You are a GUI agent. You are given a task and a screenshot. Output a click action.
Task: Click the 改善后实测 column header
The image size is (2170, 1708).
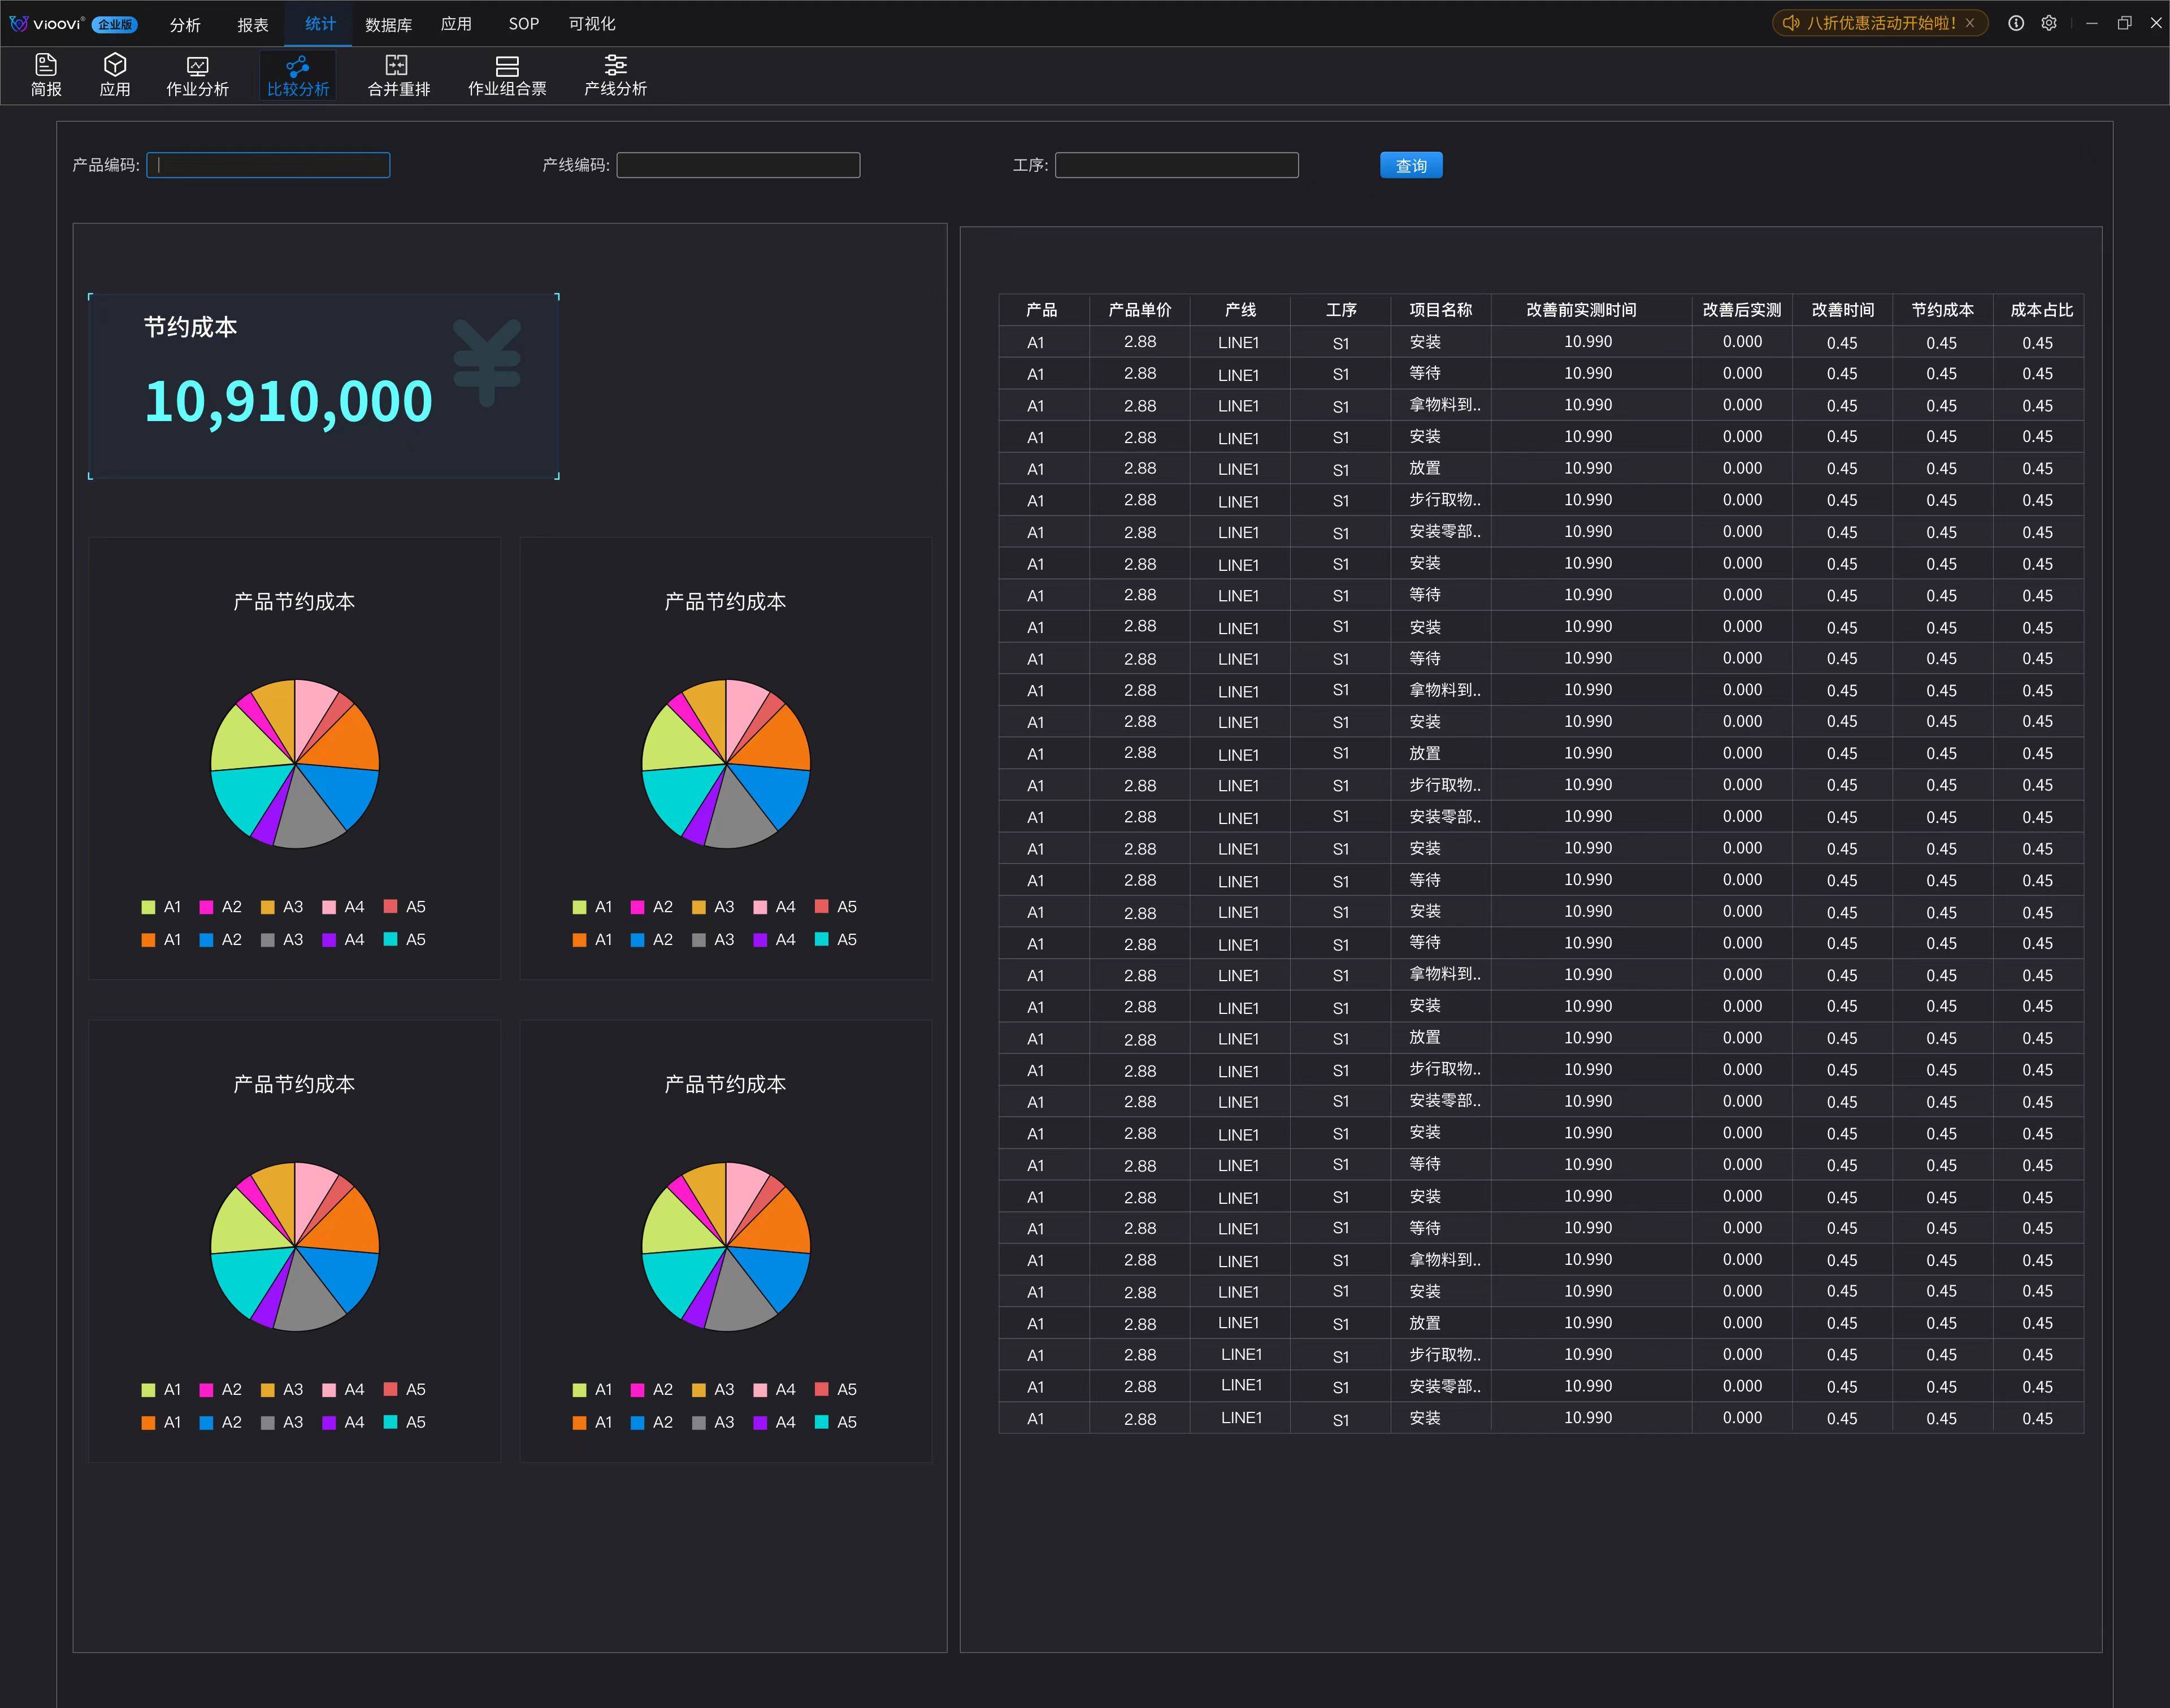[1742, 310]
